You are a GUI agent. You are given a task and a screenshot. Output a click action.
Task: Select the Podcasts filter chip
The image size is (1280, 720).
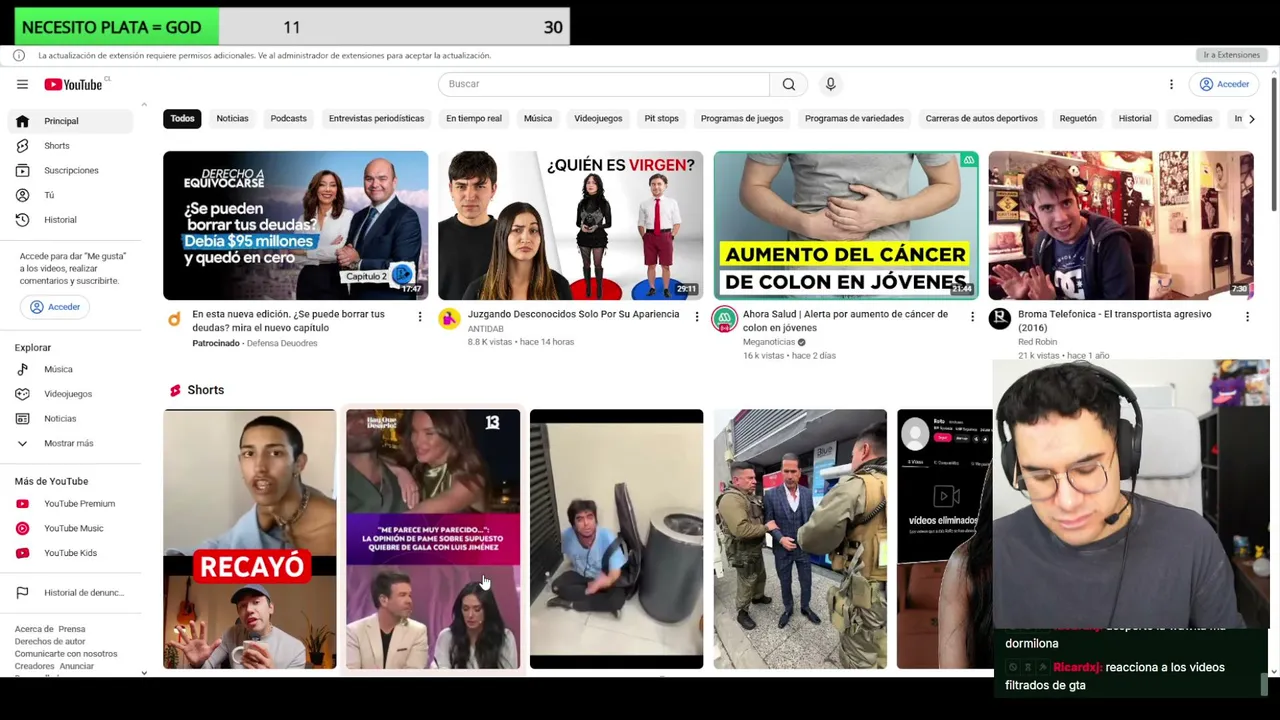(288, 119)
